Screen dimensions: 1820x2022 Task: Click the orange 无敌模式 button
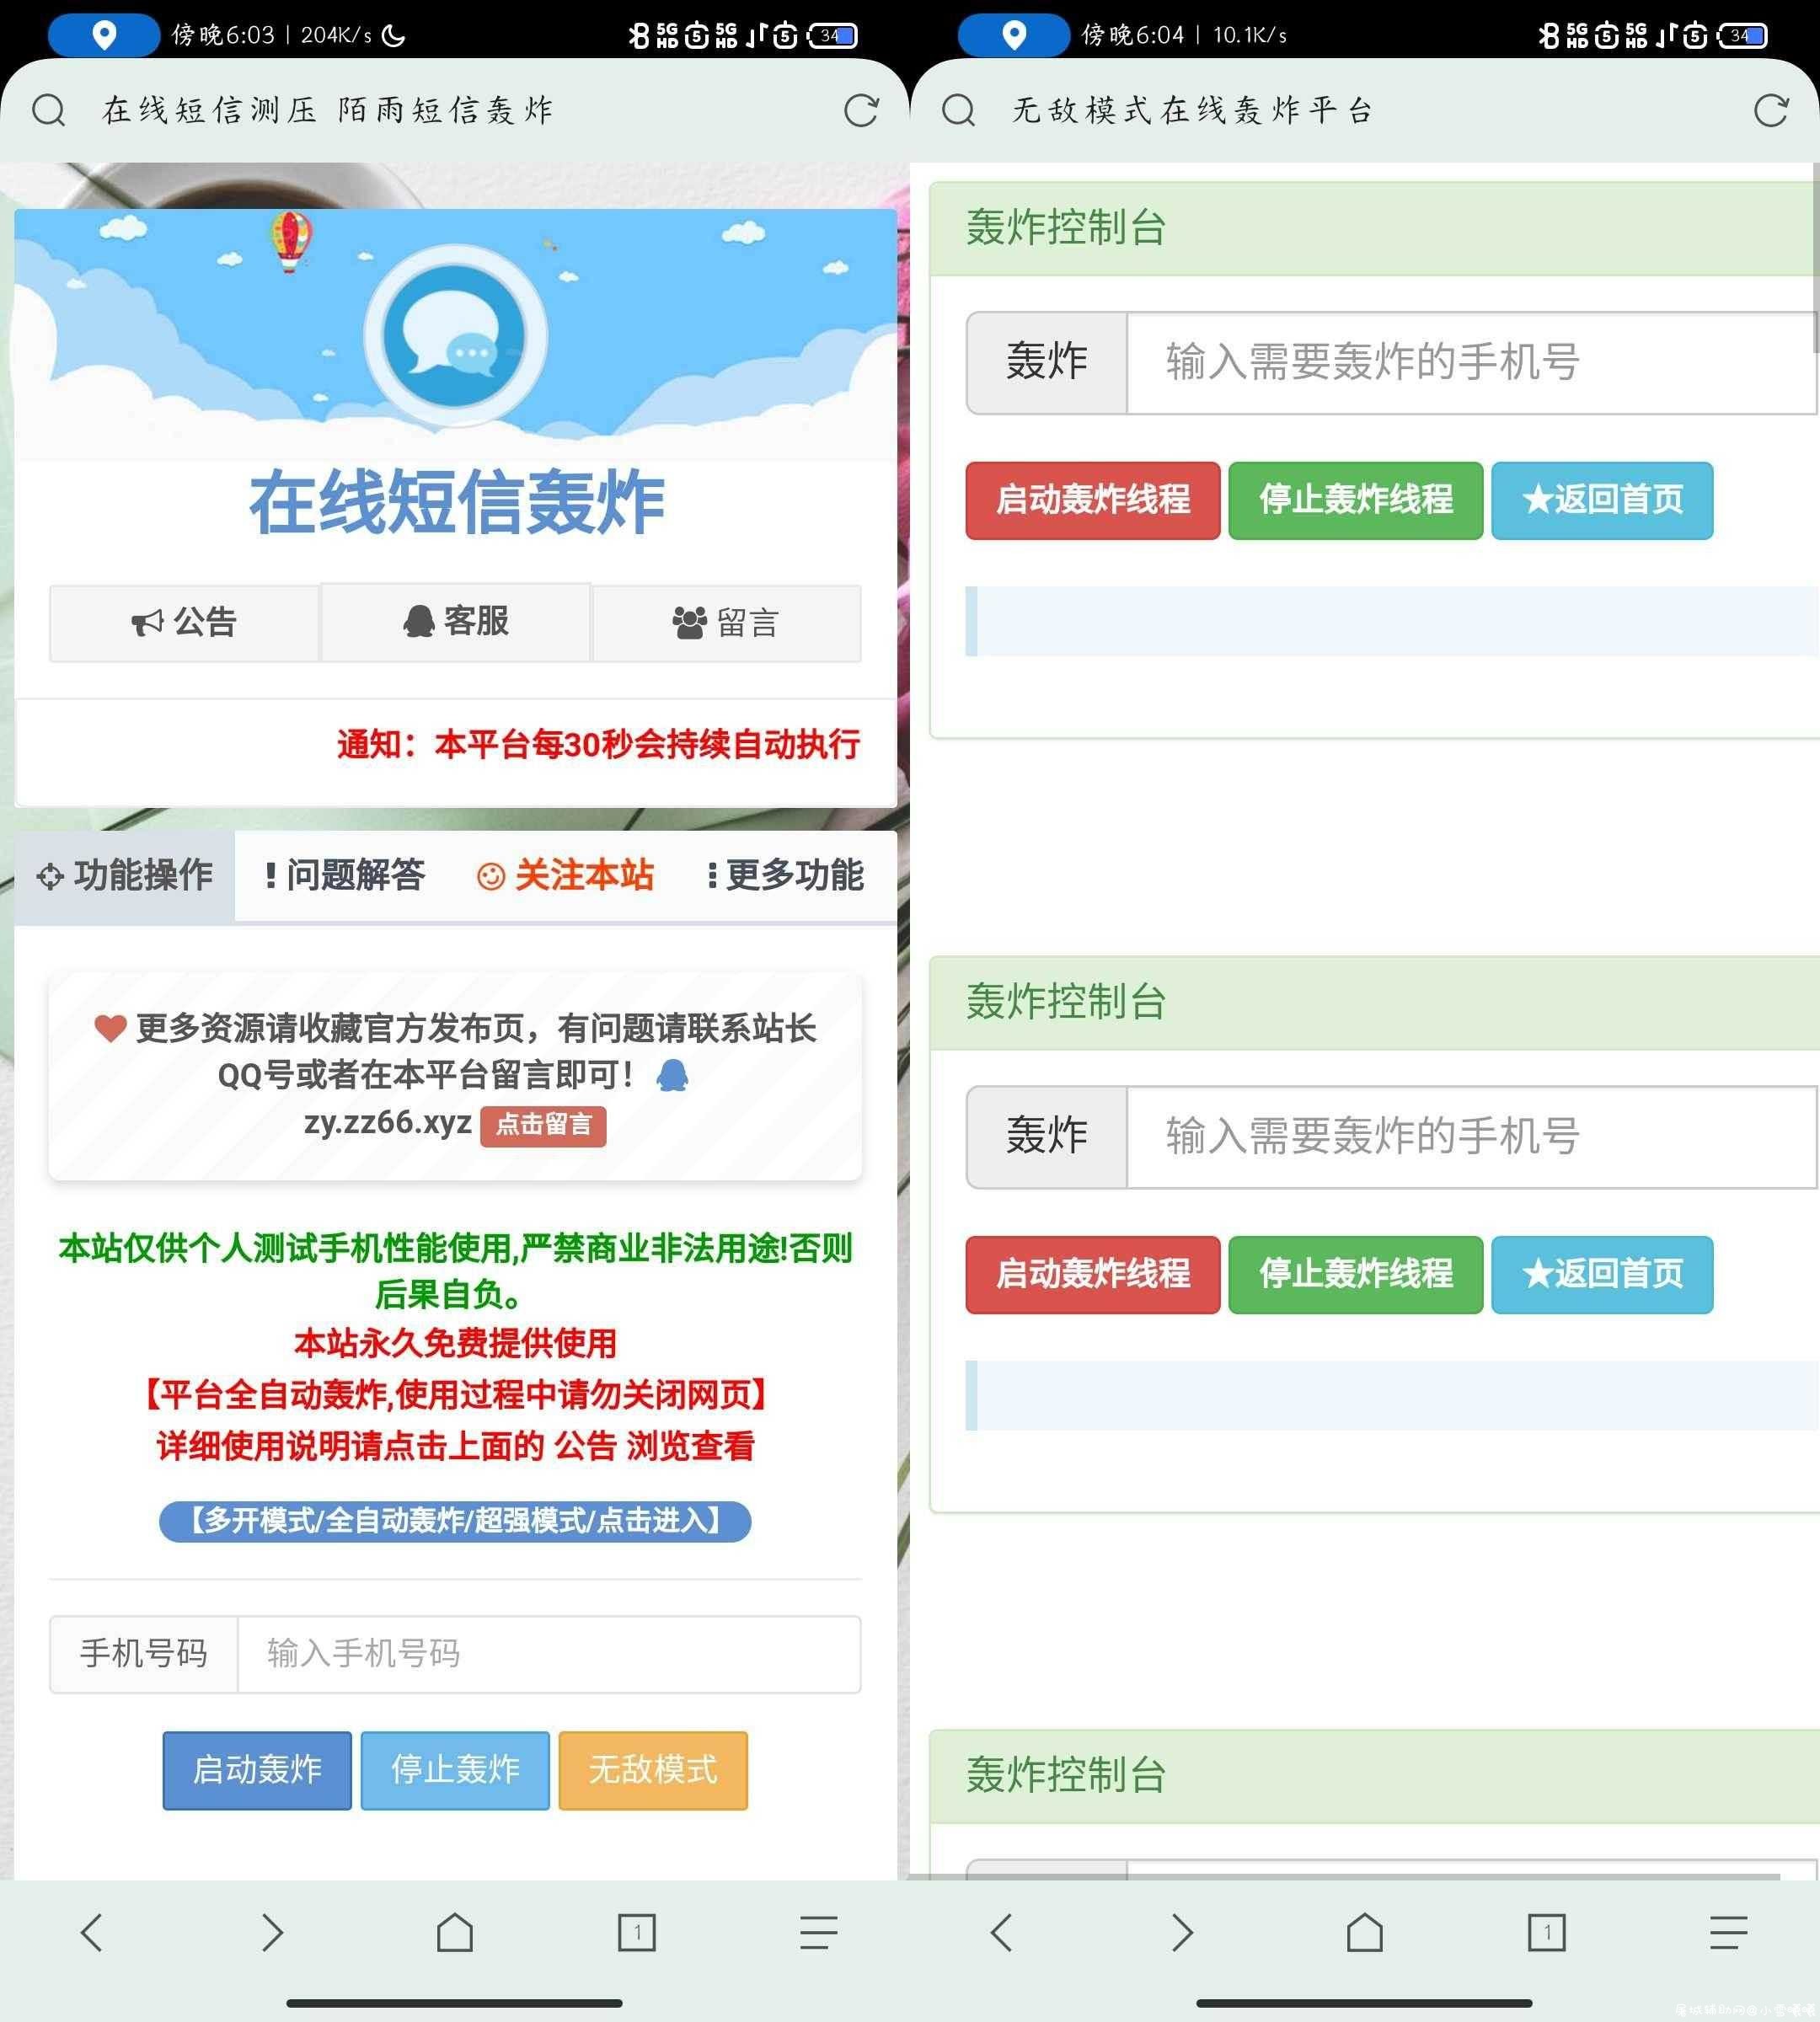653,1770
